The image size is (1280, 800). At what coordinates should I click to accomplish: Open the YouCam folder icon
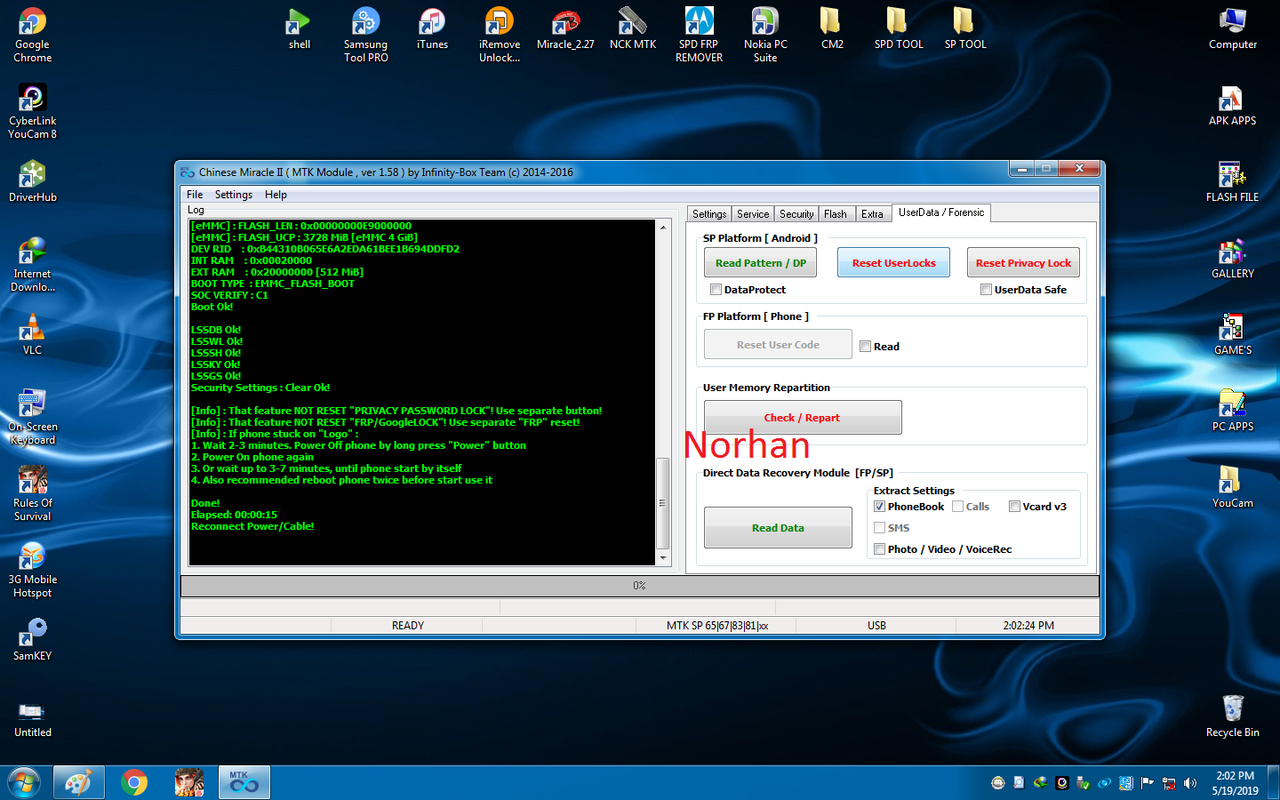click(x=1232, y=488)
